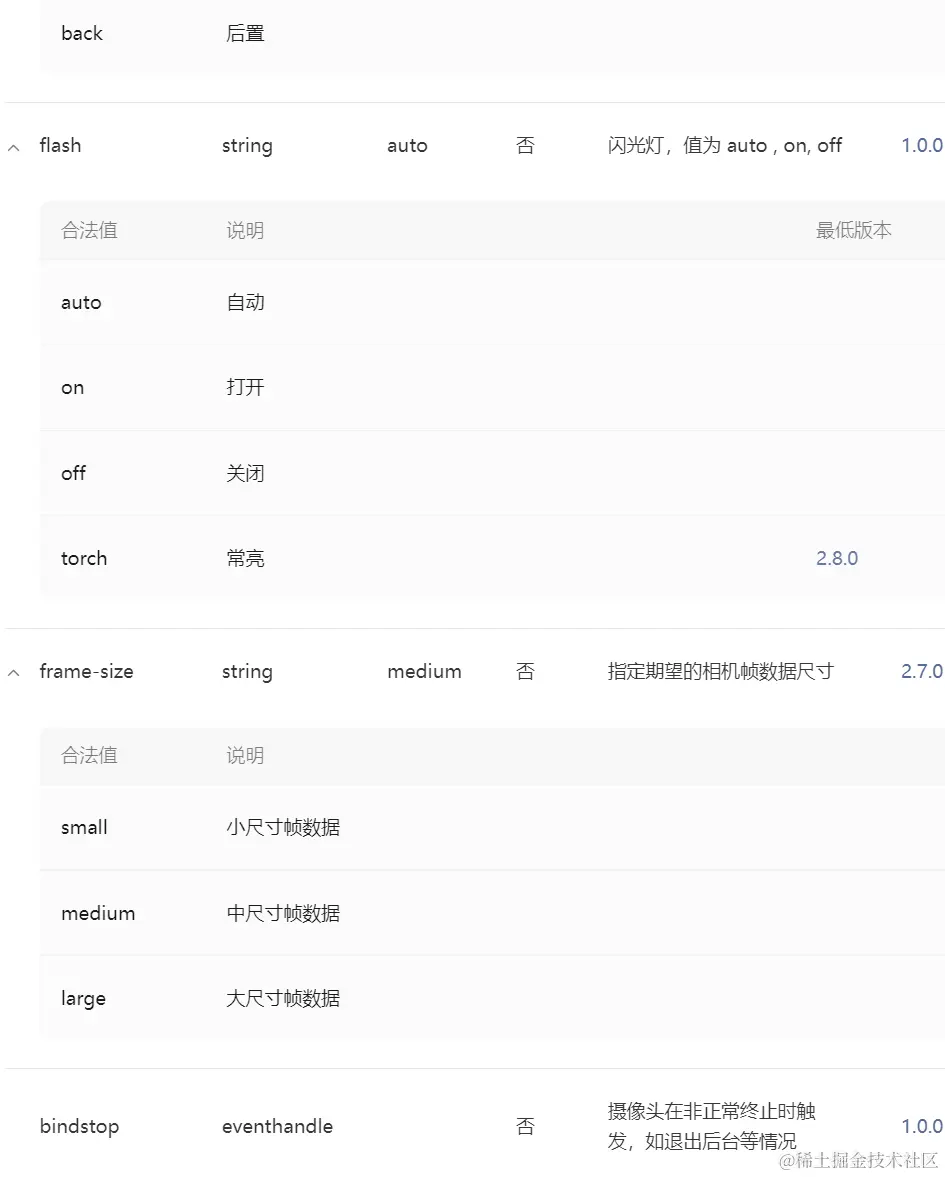
Task: Select the 'auto' legal value cell
Action: [81, 303]
